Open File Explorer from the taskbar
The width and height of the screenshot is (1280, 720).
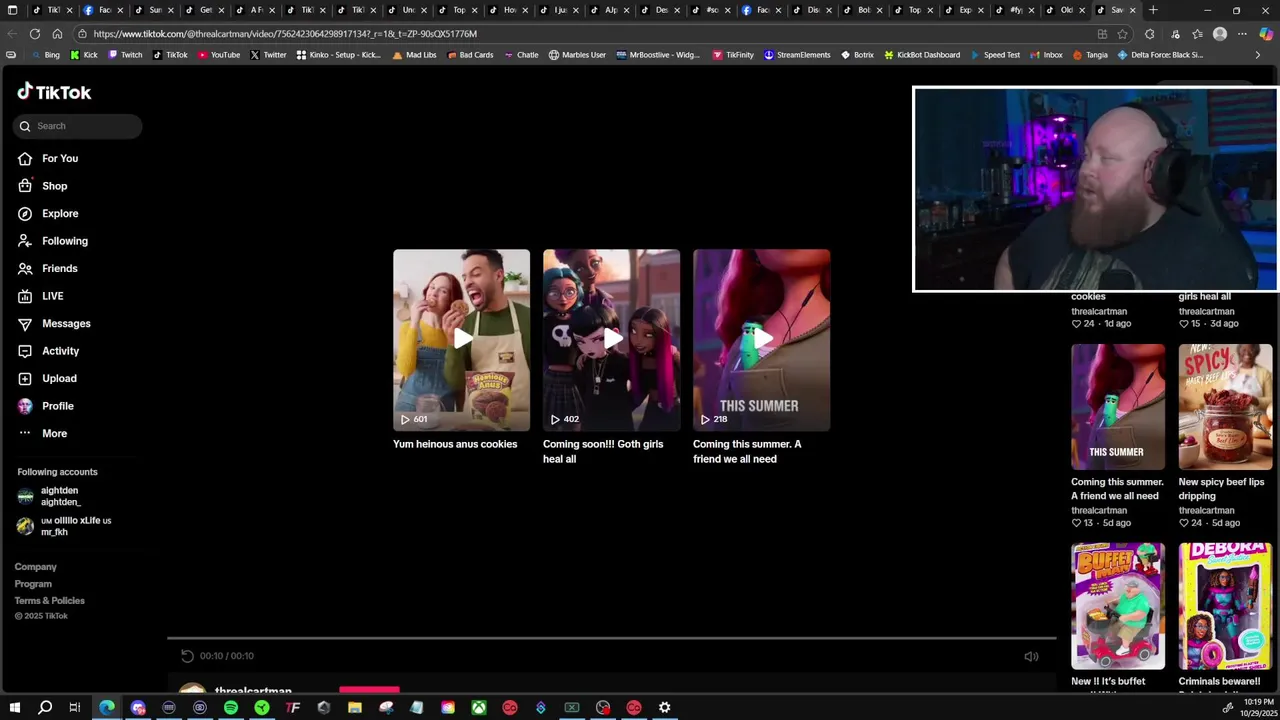[x=355, y=708]
